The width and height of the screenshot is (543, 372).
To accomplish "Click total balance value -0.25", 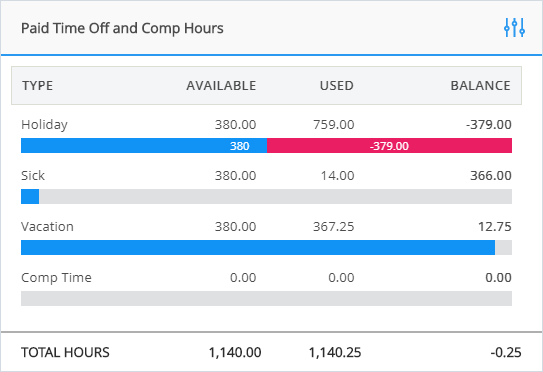I will pos(506,353).
